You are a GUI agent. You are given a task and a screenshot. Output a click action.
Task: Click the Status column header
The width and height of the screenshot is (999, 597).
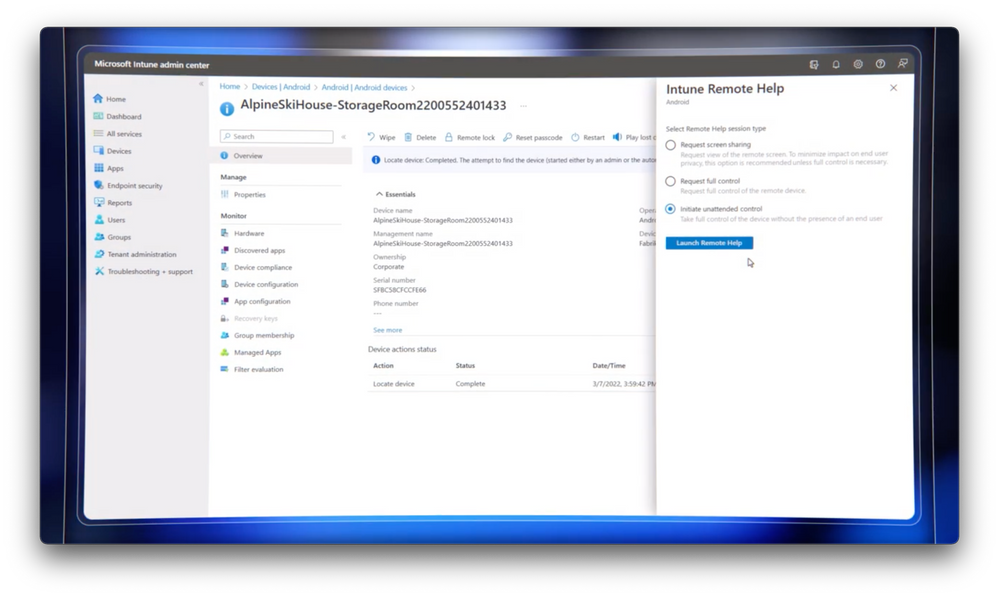[x=465, y=366]
